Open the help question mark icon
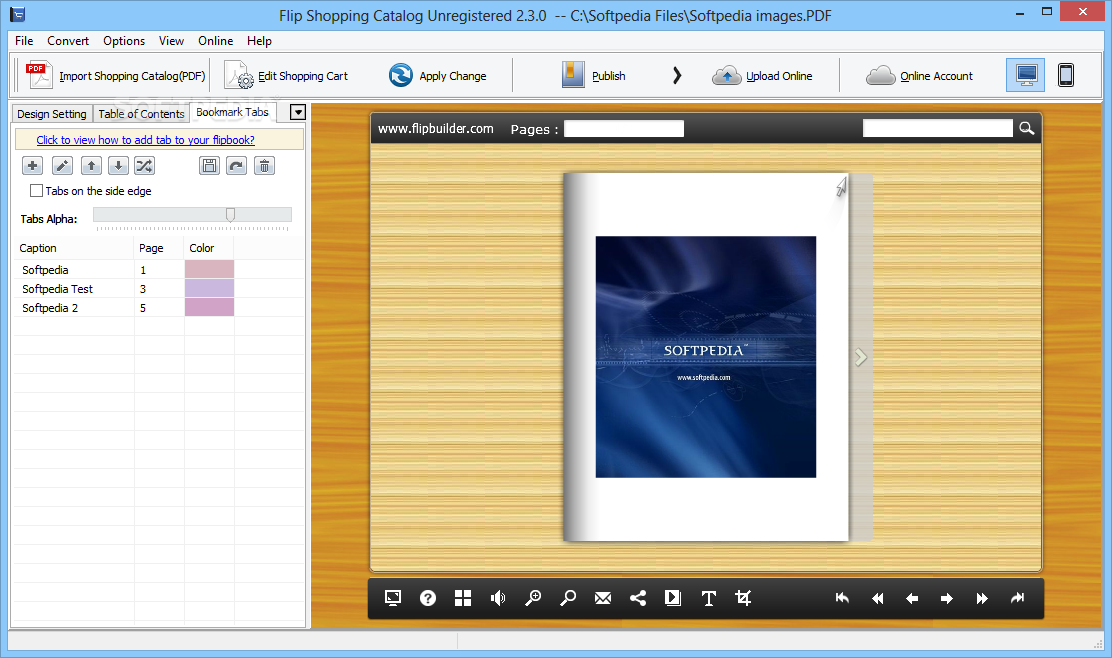The width and height of the screenshot is (1112, 658). coord(428,598)
